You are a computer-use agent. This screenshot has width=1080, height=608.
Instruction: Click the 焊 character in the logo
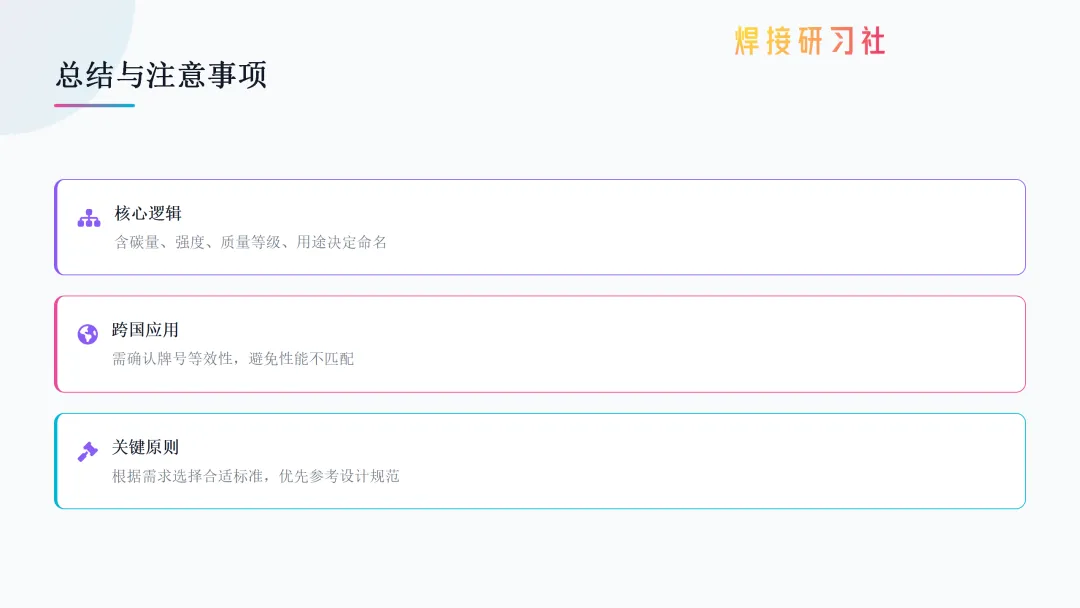(748, 41)
